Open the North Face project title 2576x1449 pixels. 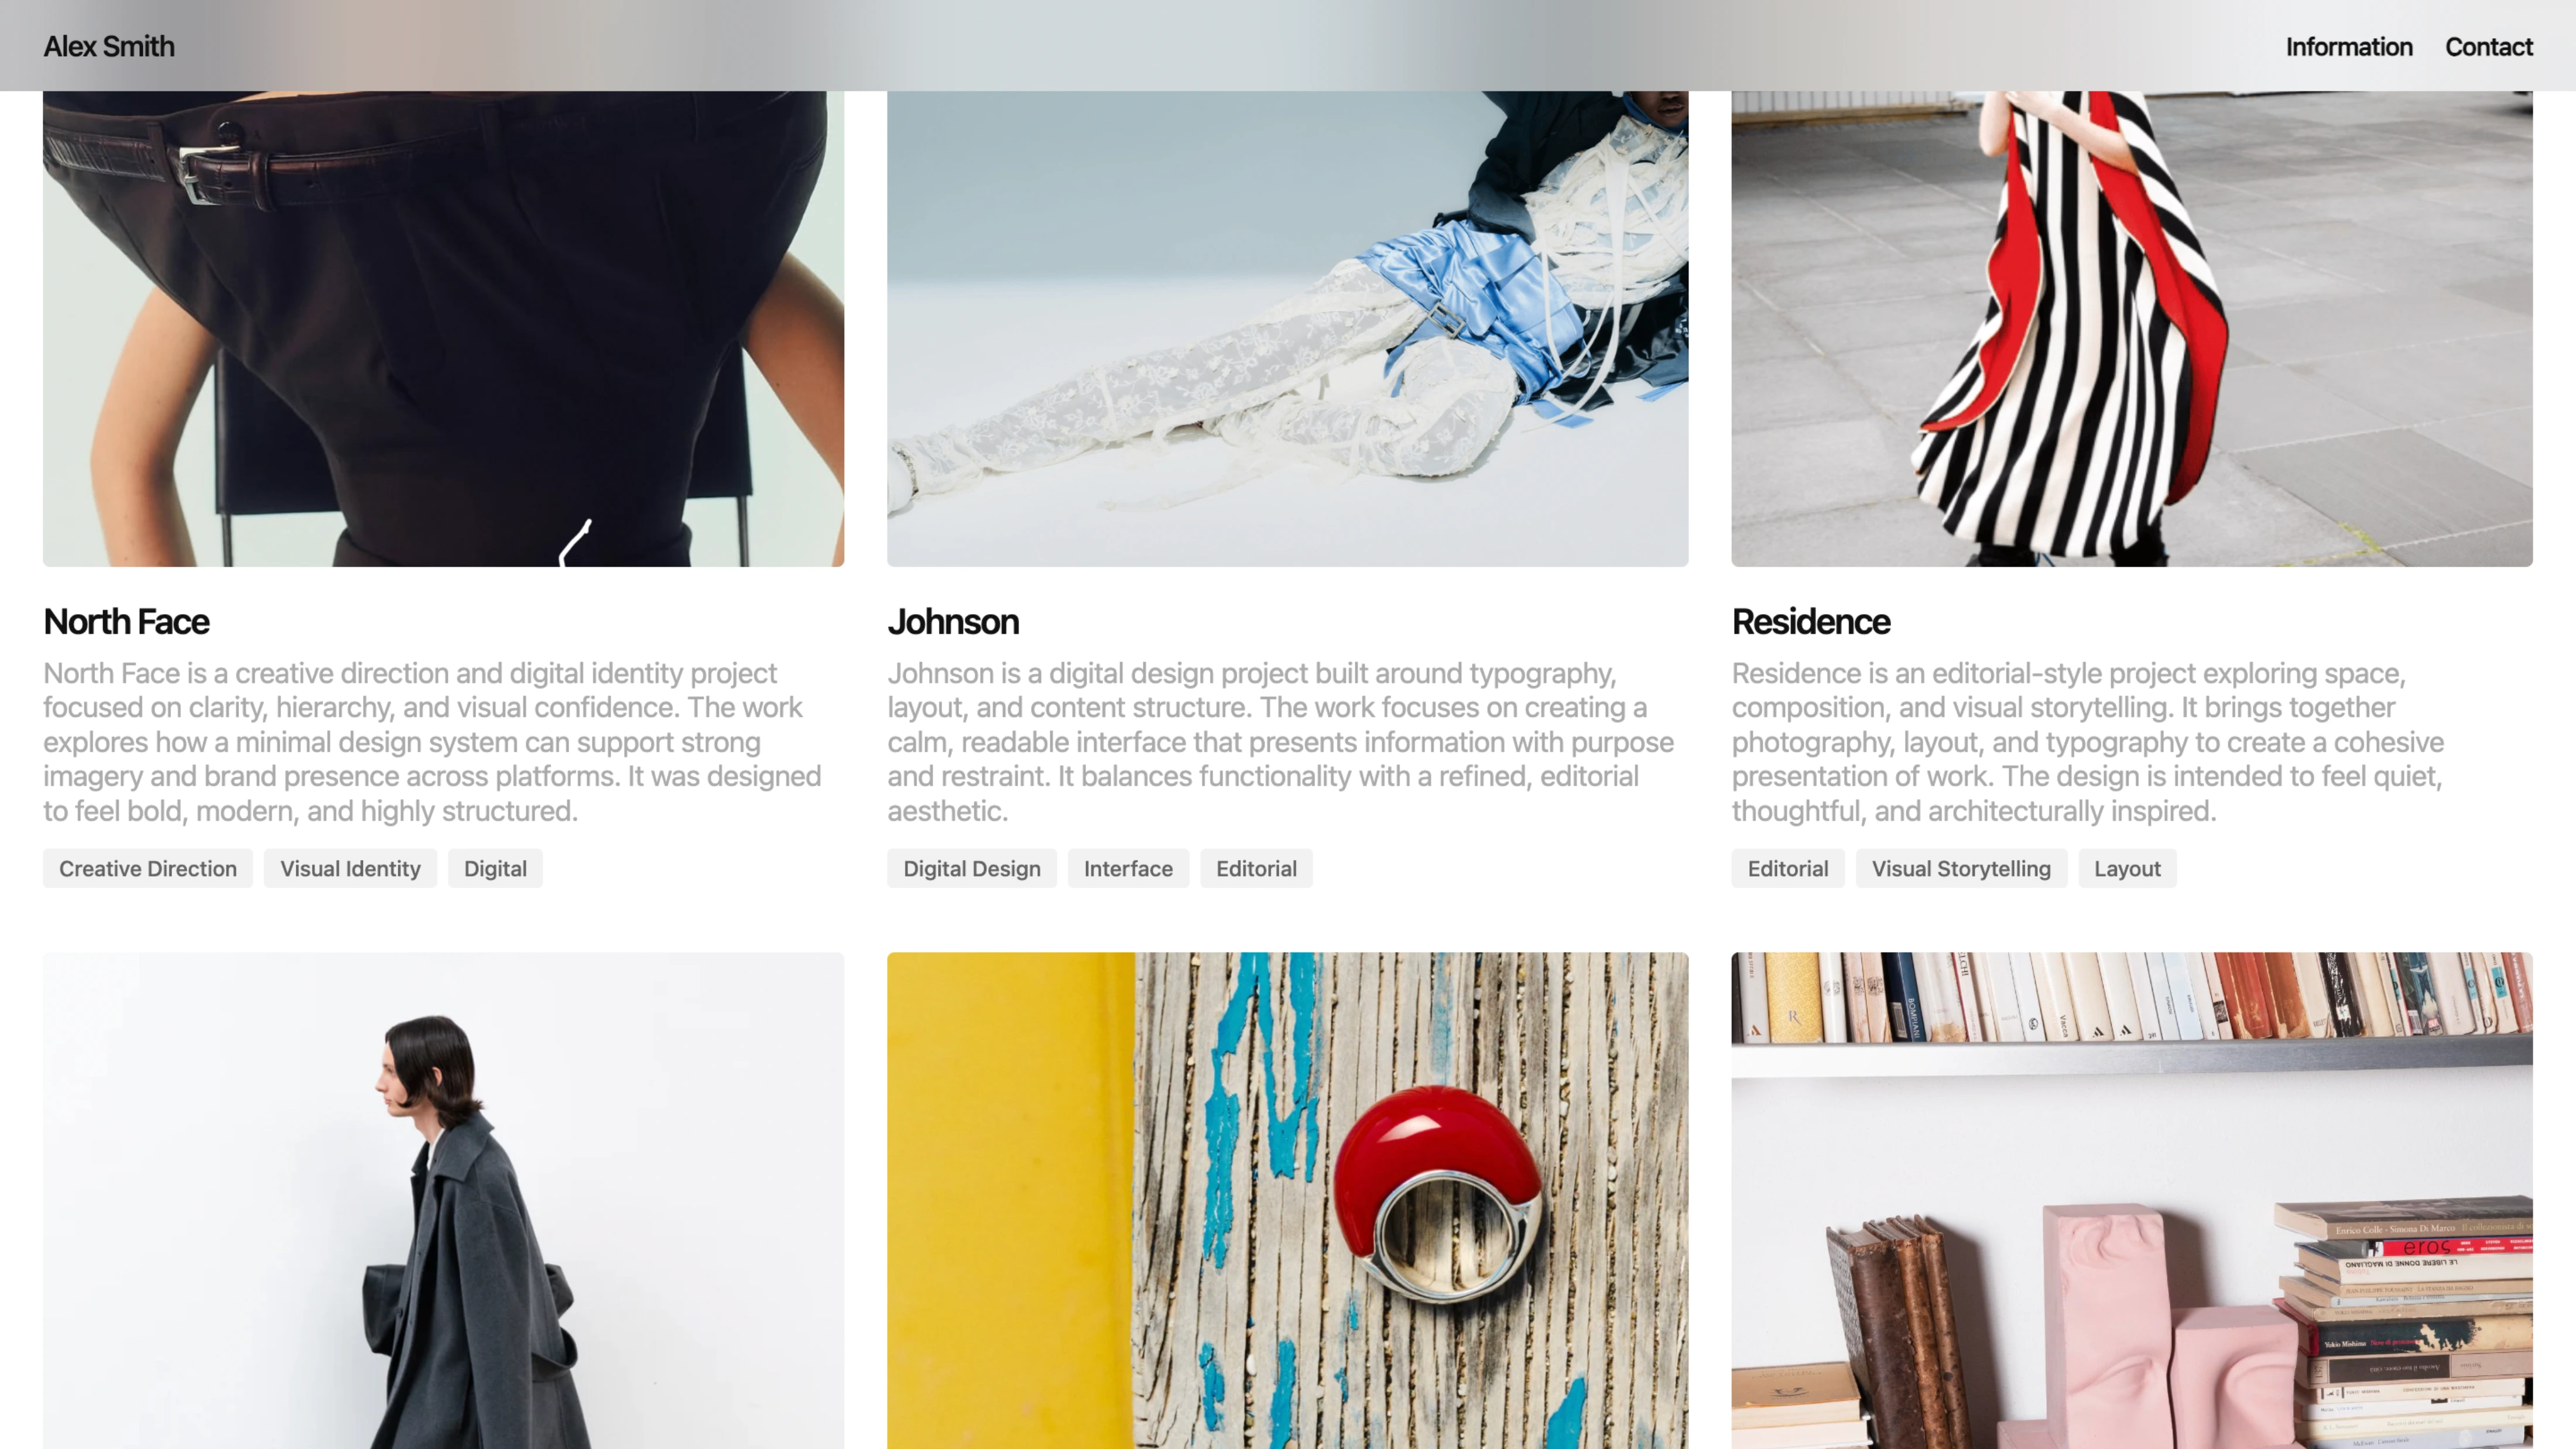click(x=126, y=621)
